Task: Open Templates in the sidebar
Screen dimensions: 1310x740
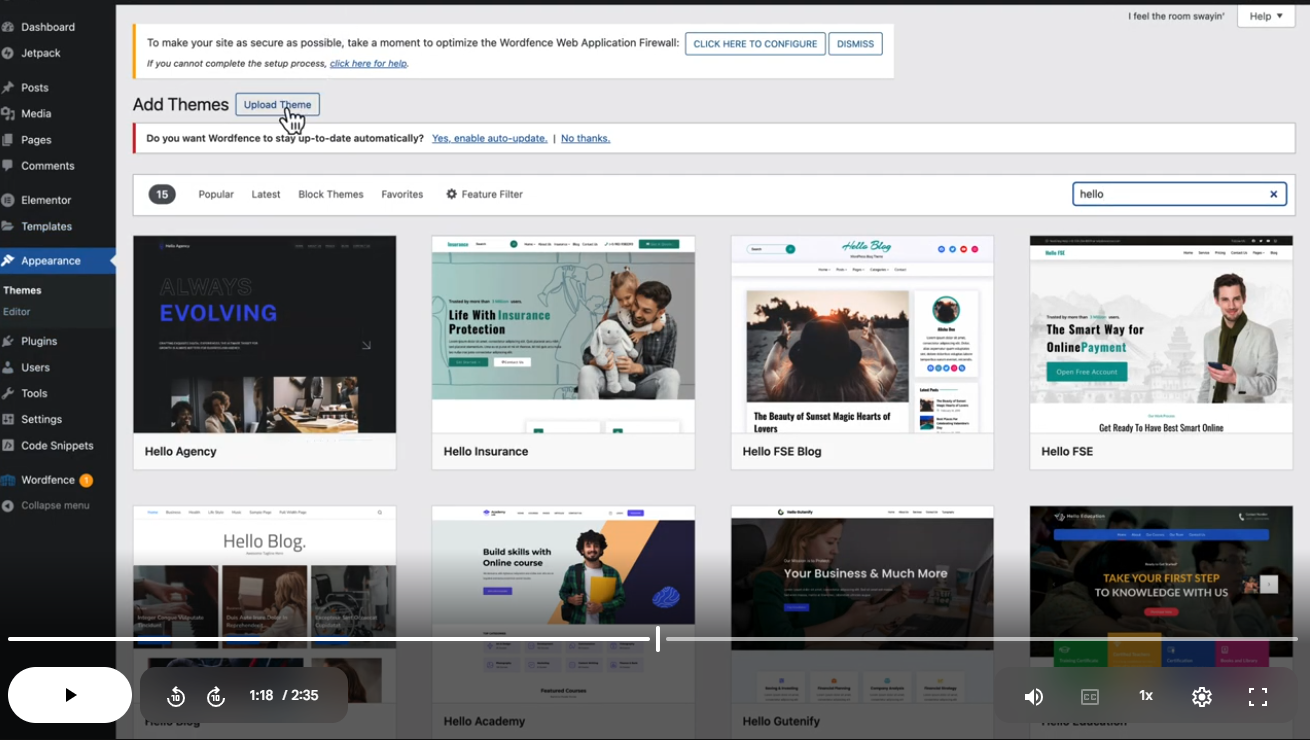Action: pos(47,227)
